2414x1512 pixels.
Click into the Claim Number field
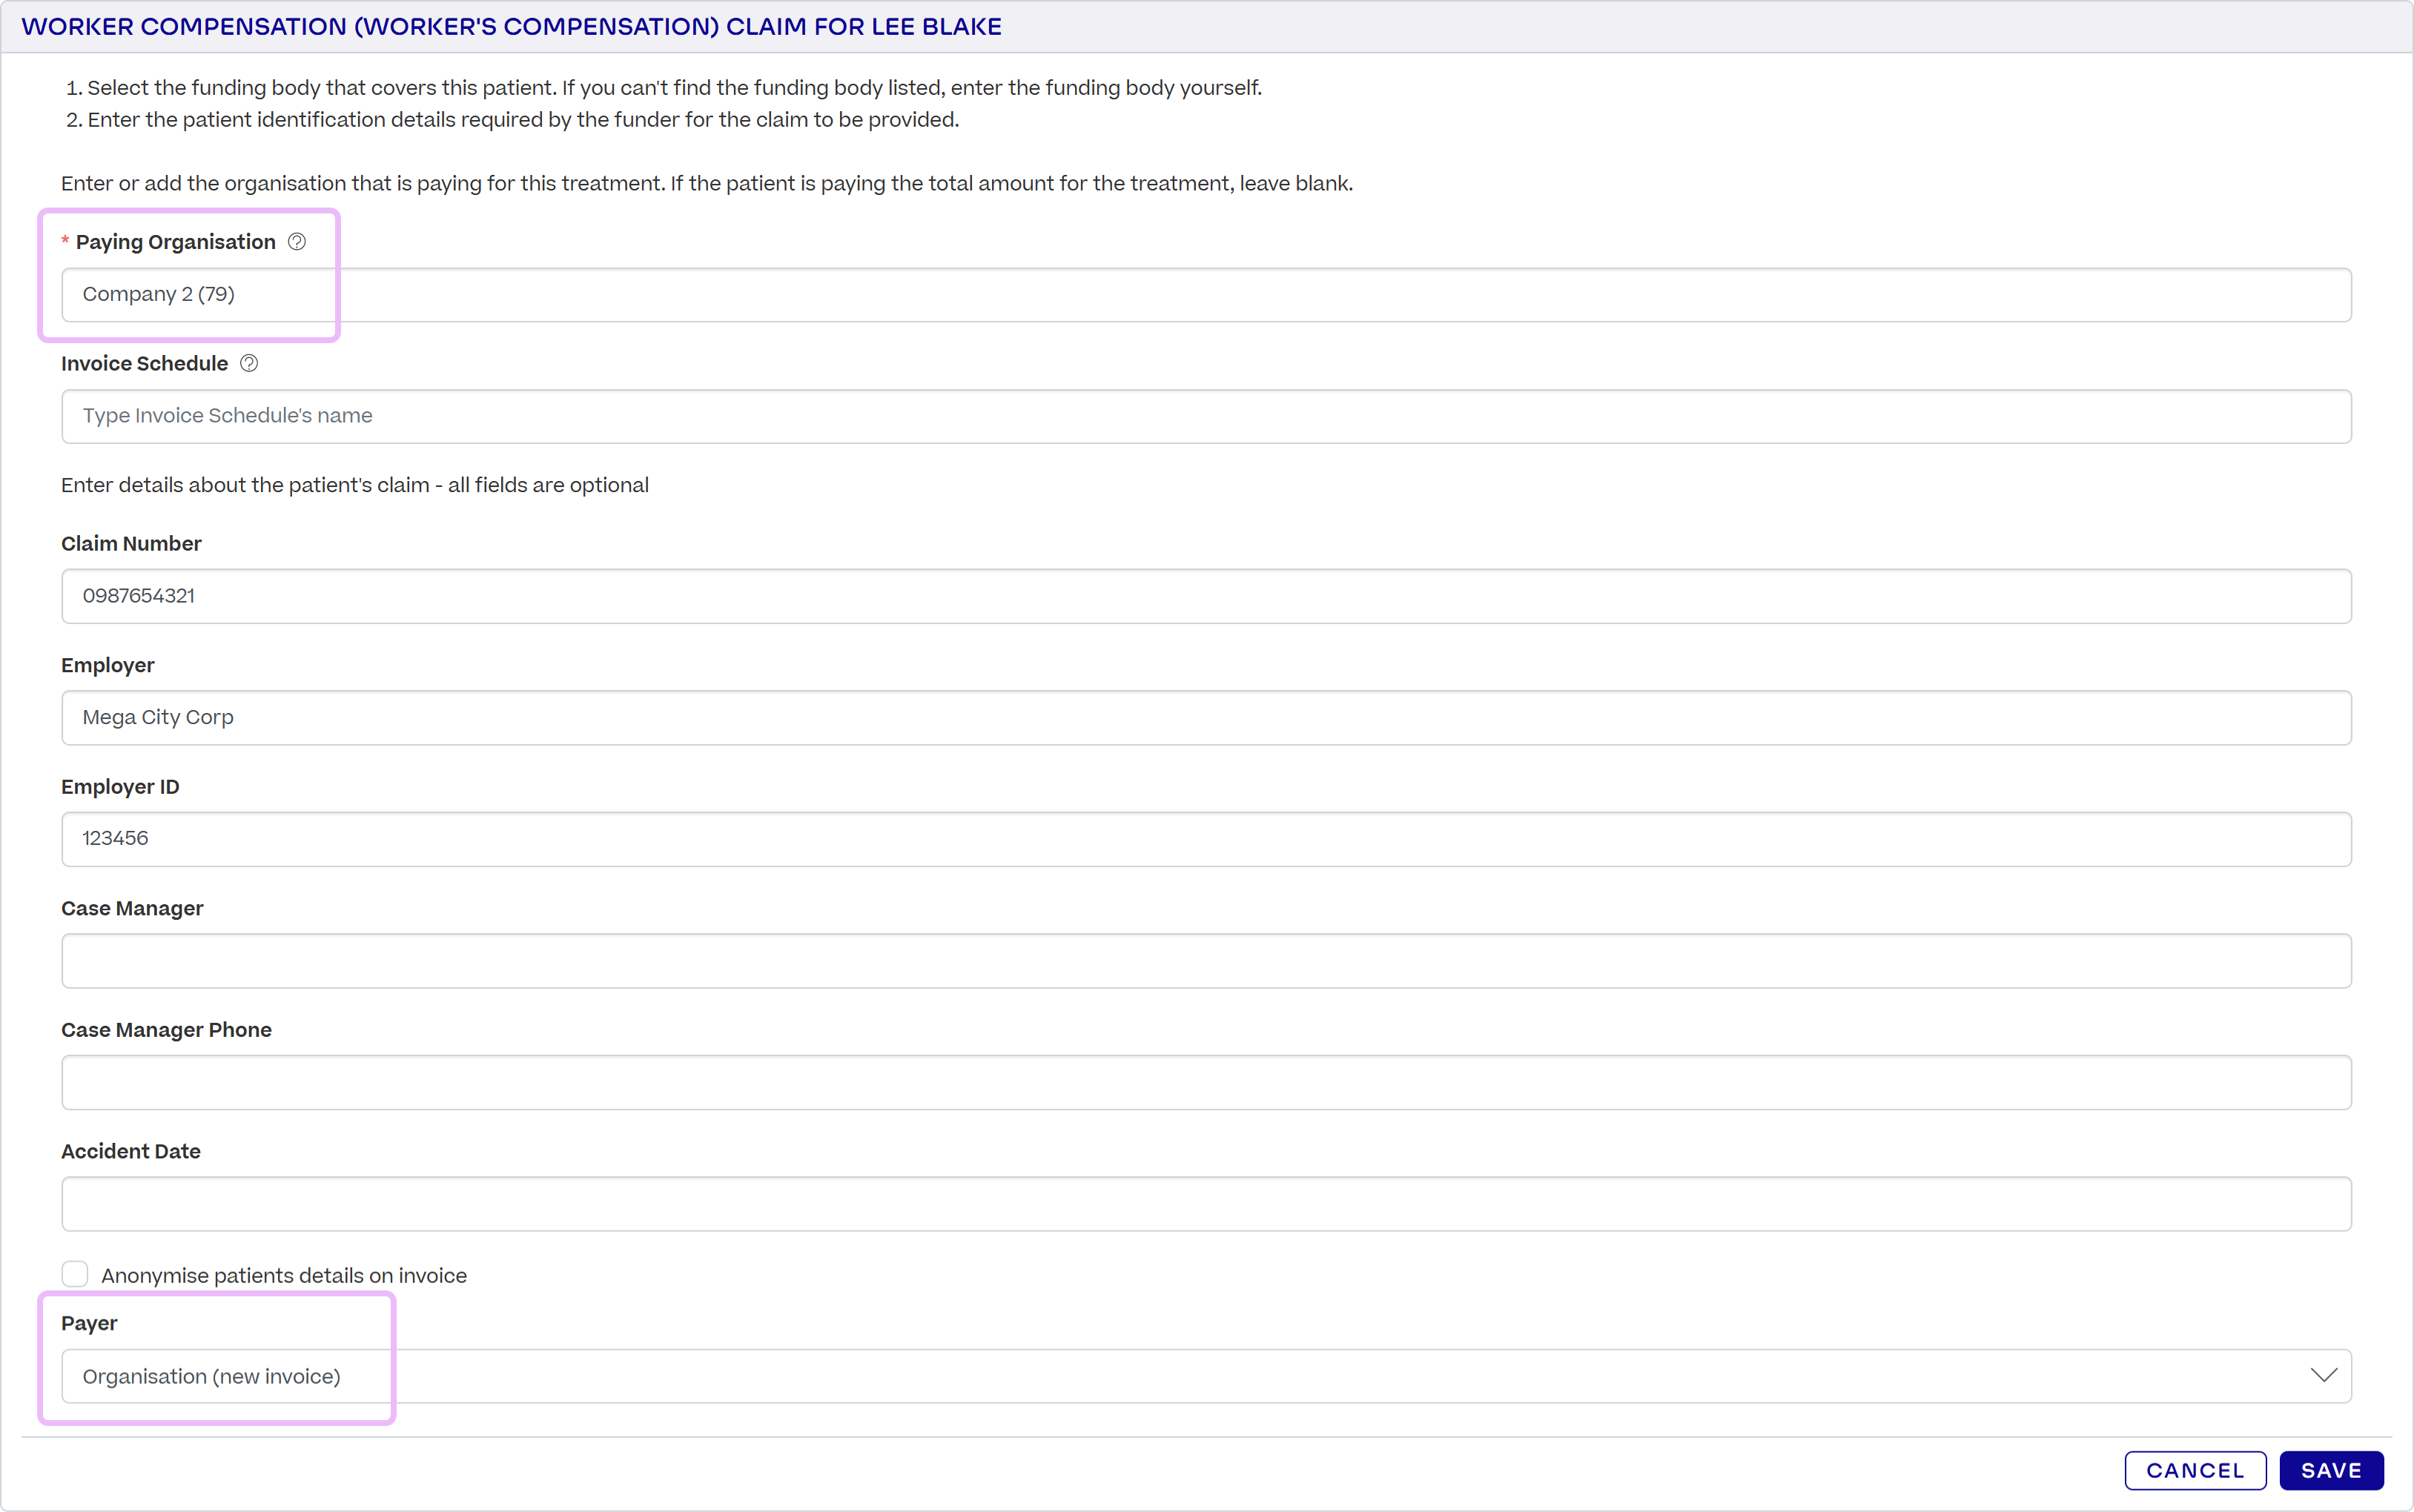1206,596
